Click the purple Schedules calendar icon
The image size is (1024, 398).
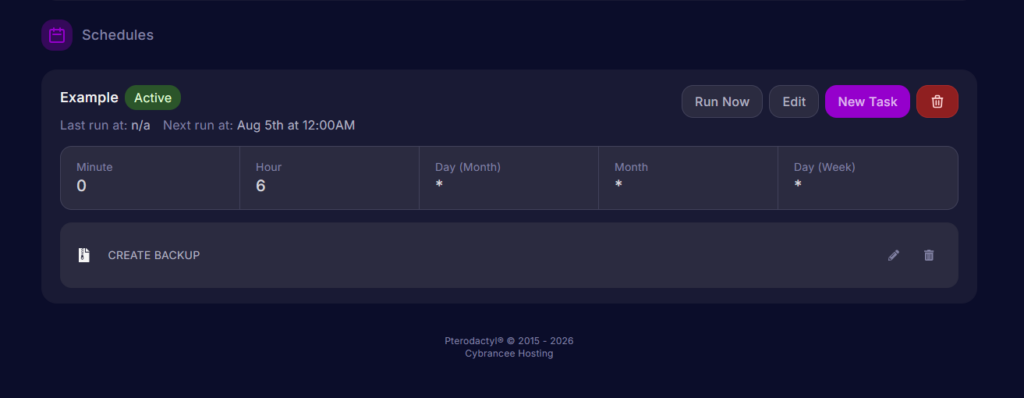(x=57, y=35)
